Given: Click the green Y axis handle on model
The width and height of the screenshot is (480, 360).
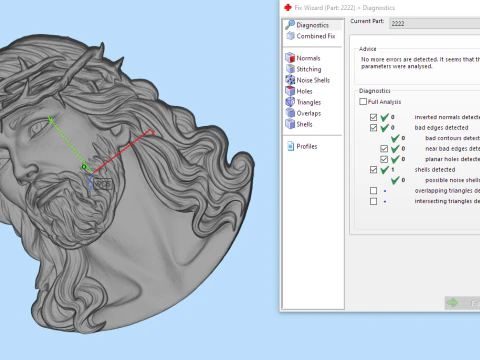Looking at the screenshot, I should (x=50, y=118).
